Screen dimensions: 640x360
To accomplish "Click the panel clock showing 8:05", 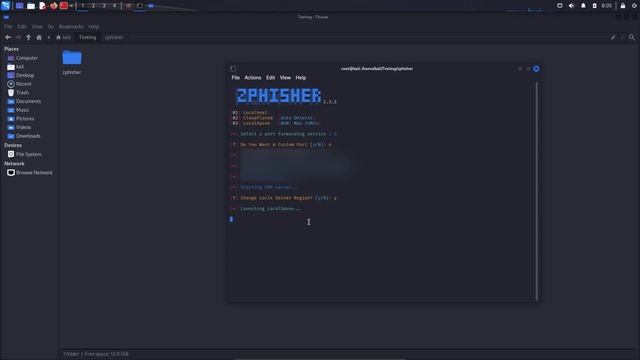I will point(607,6).
